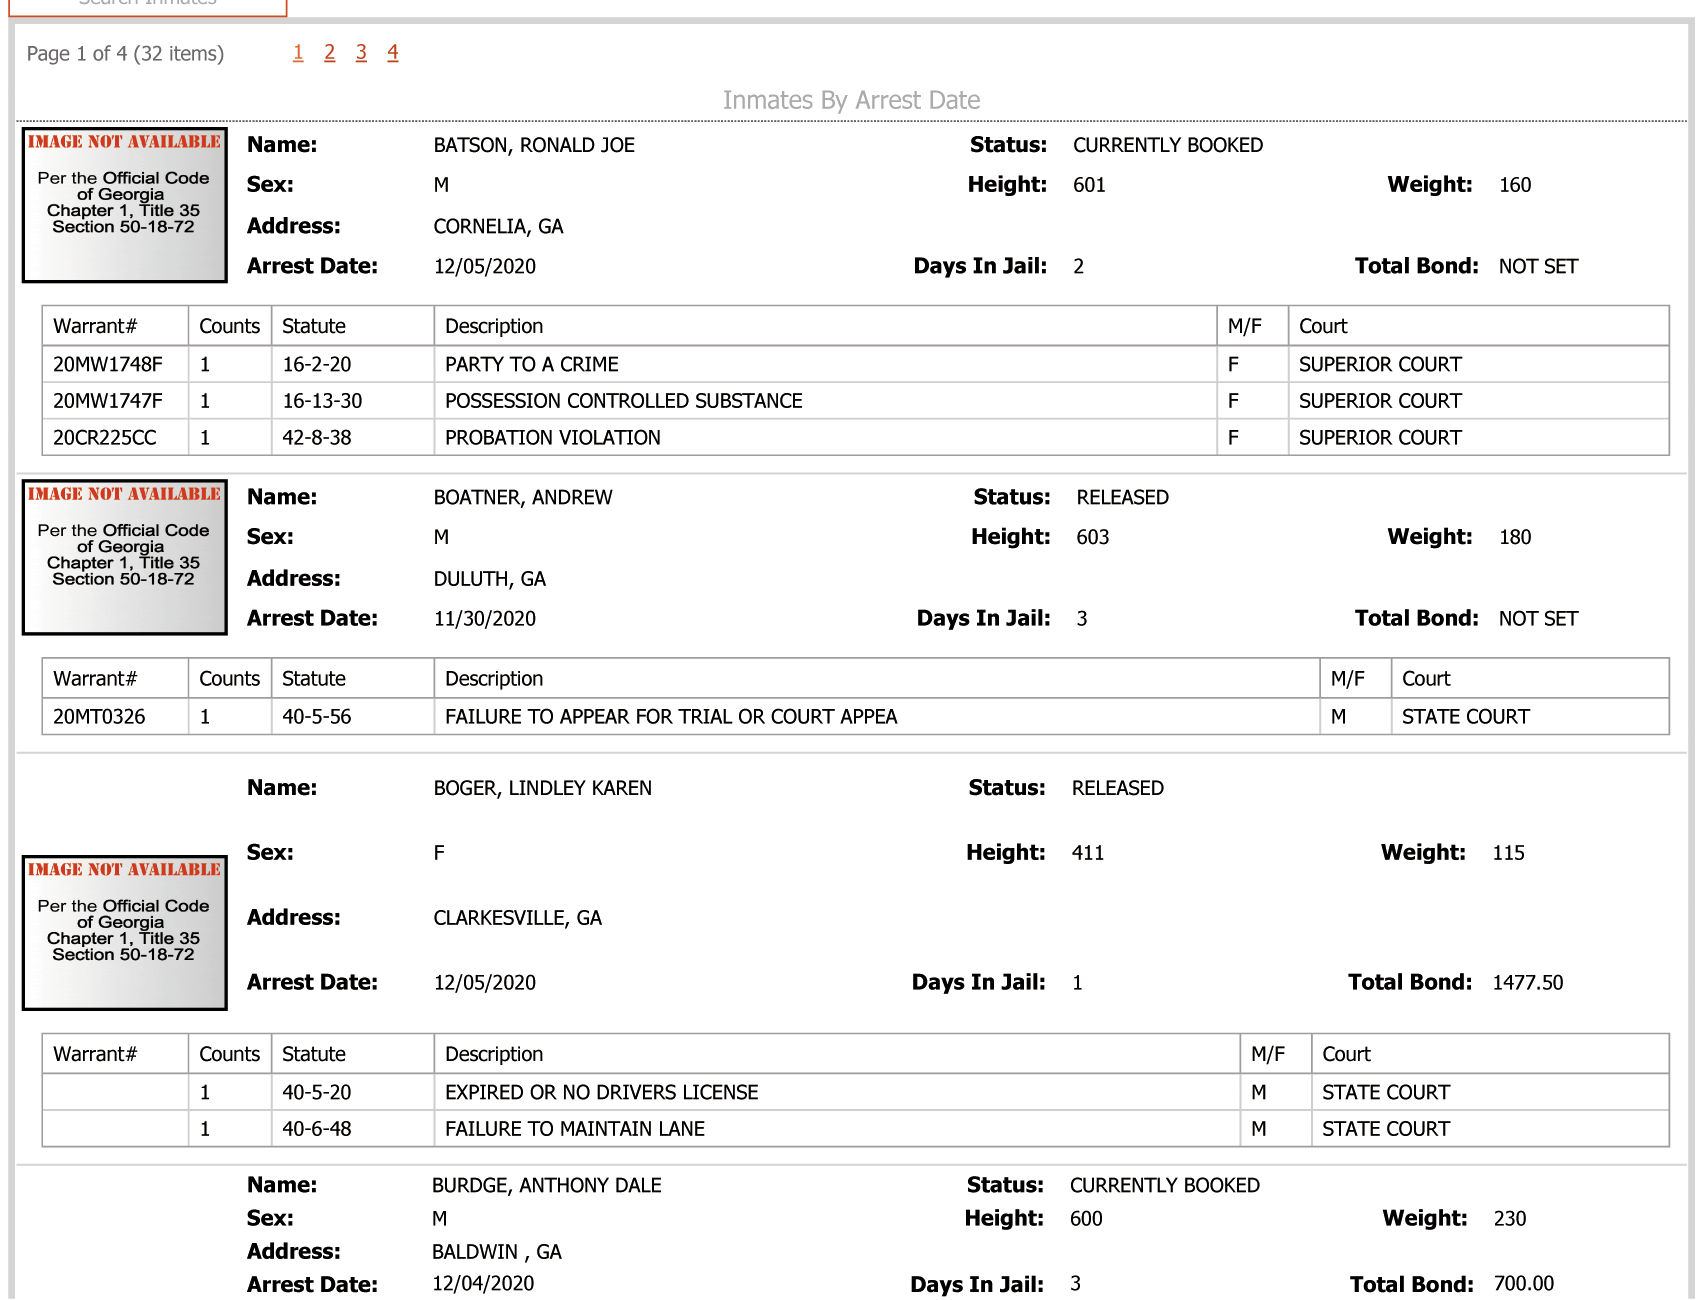Image resolution: width=1700 pixels, height=1300 pixels.
Task: Click warrant 20MT0326 failure to appear row
Action: tap(855, 716)
